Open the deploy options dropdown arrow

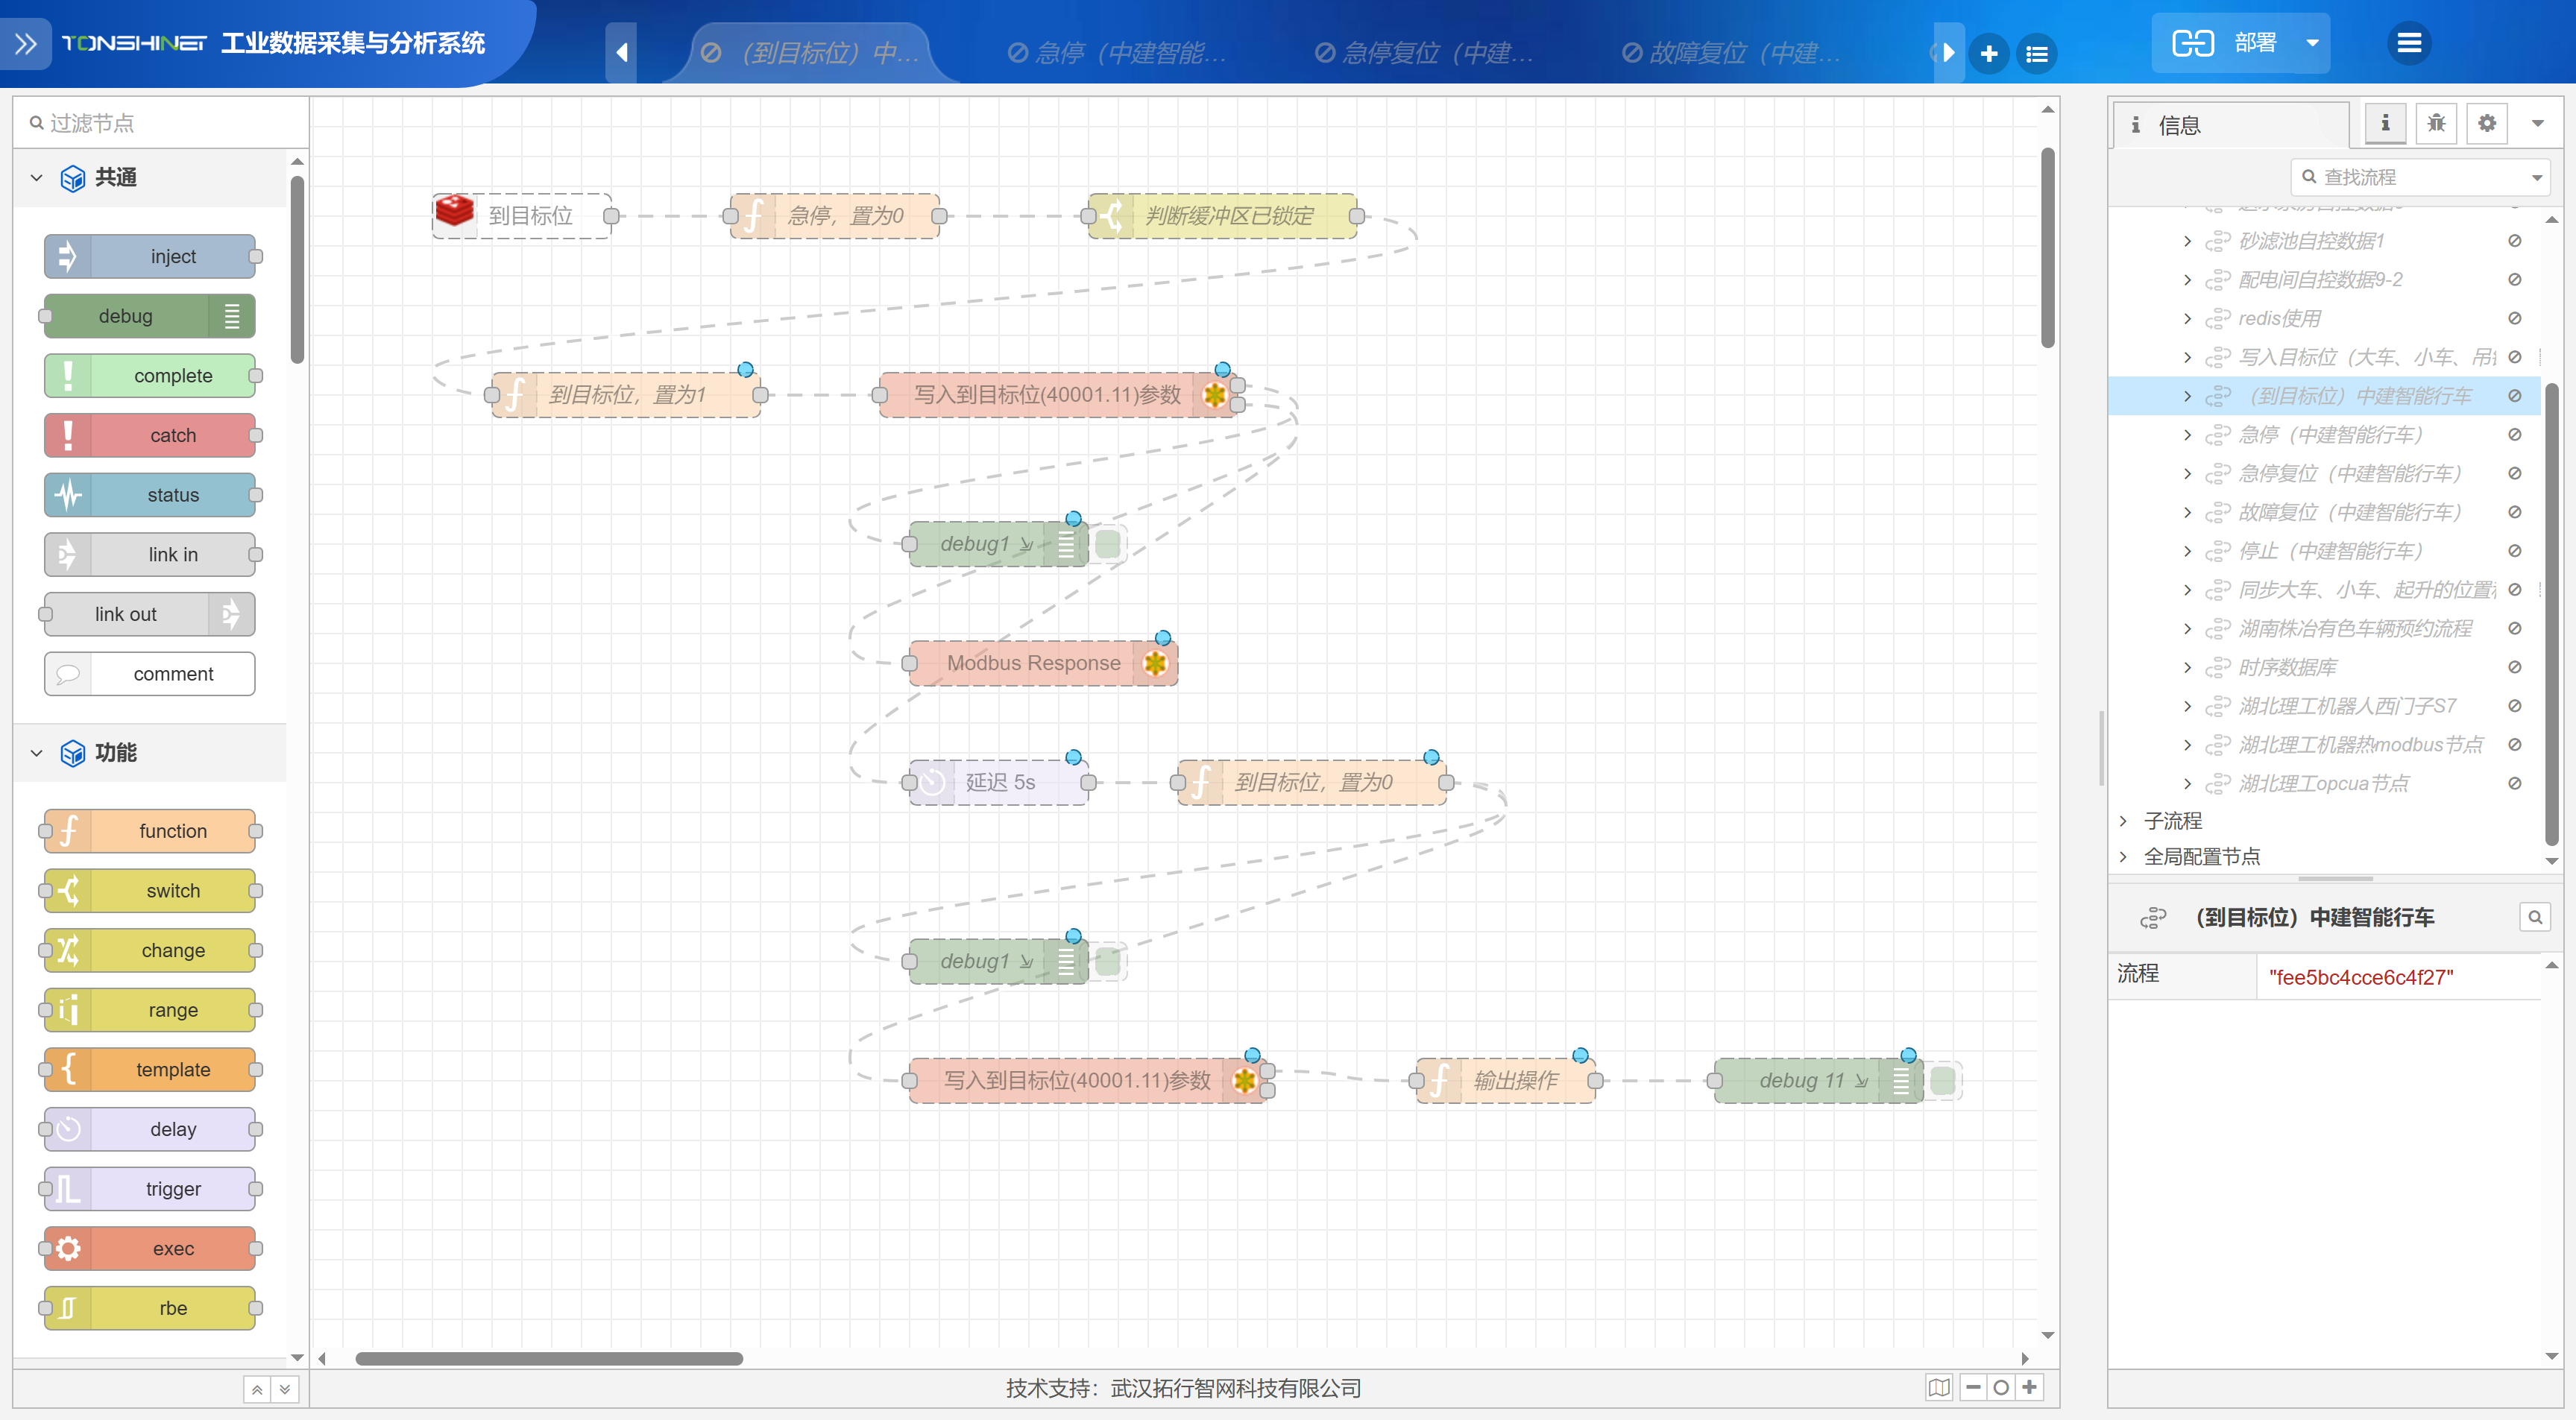(2312, 43)
